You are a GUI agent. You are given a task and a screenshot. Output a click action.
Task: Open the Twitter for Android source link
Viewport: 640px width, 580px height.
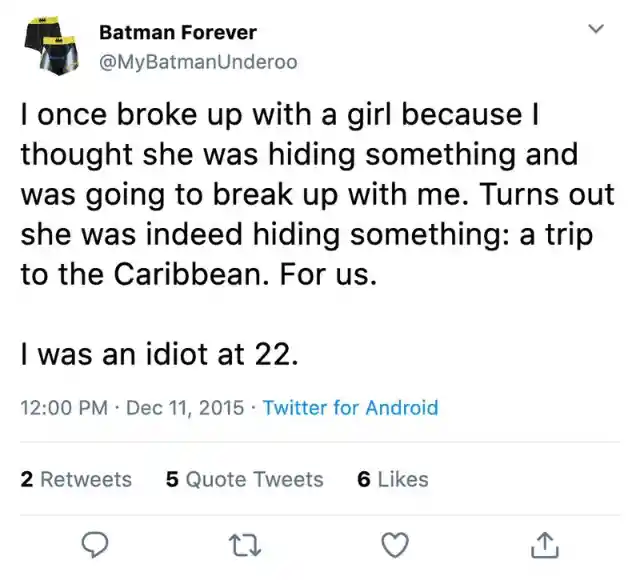pos(351,407)
